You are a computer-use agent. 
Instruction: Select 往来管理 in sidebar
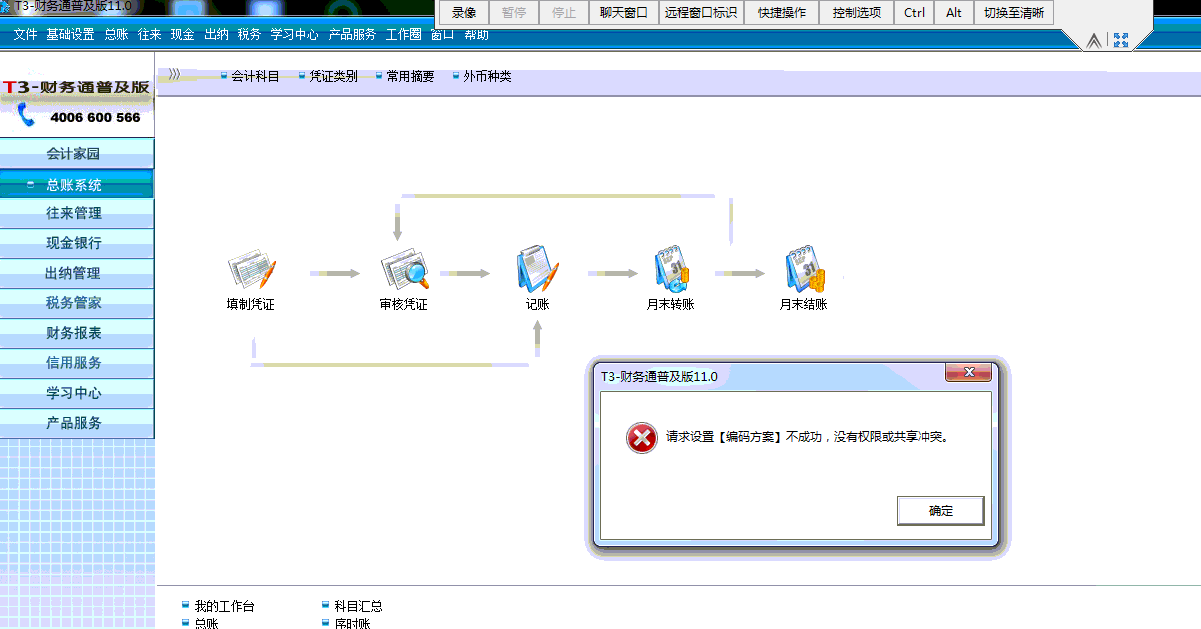point(77,213)
